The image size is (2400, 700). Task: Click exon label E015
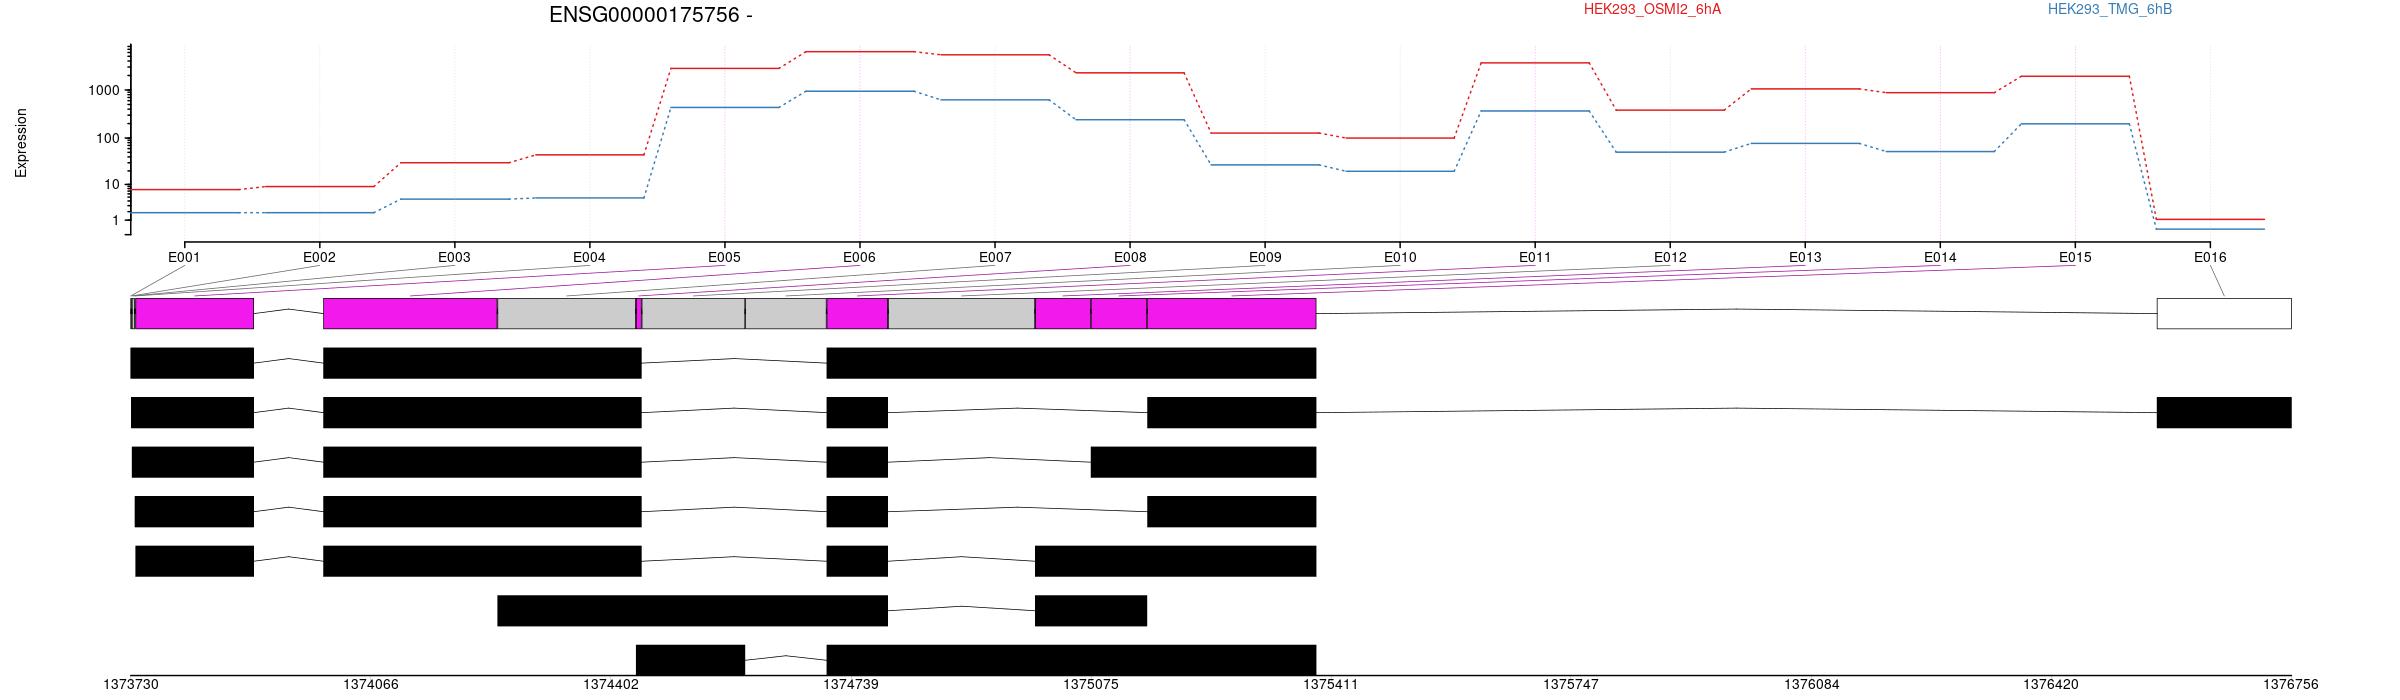coord(2075,257)
